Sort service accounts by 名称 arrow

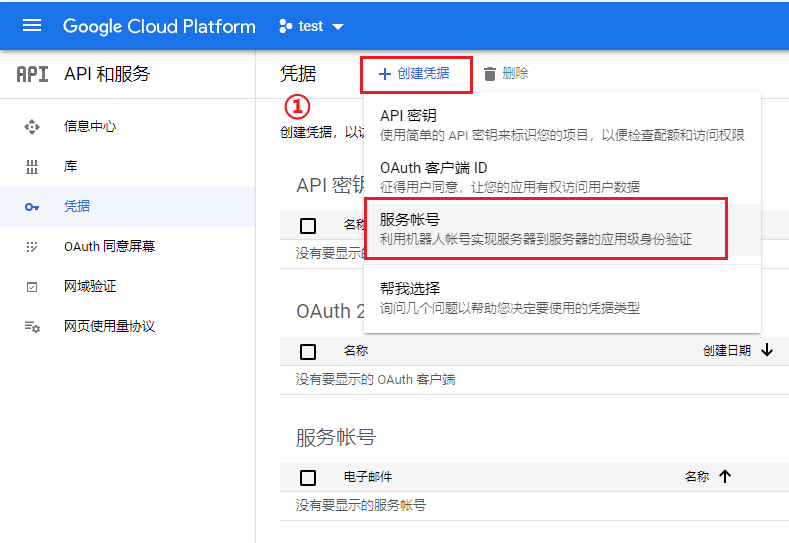point(725,476)
